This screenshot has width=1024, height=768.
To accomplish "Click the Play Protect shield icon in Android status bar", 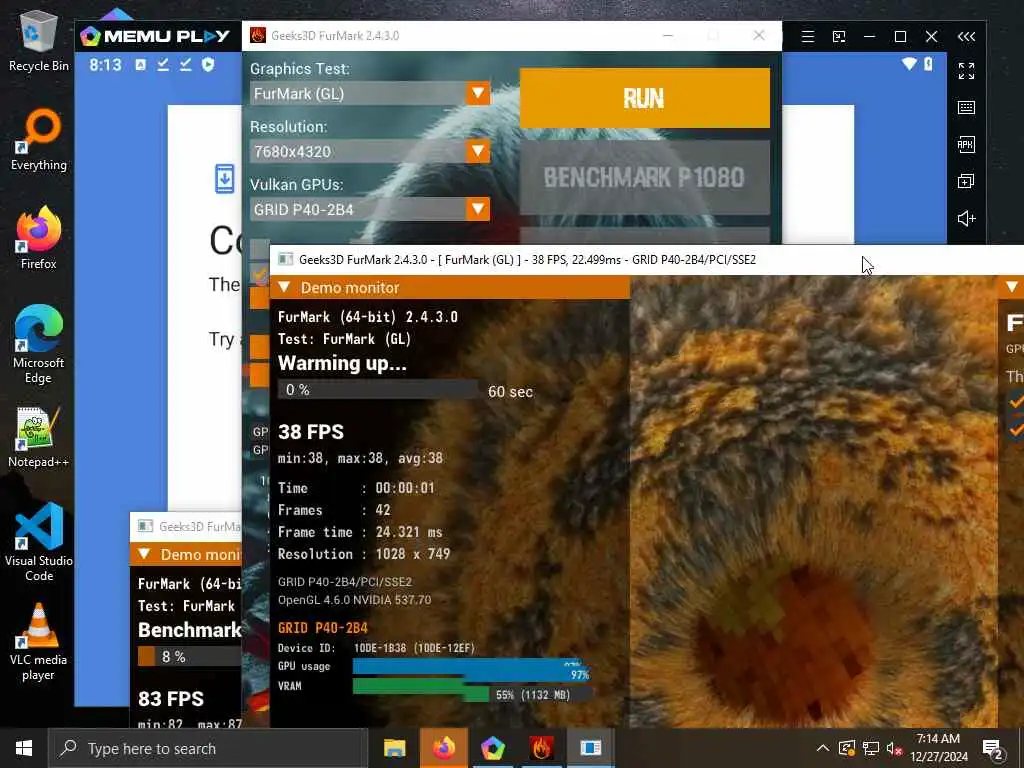I will [x=208, y=65].
